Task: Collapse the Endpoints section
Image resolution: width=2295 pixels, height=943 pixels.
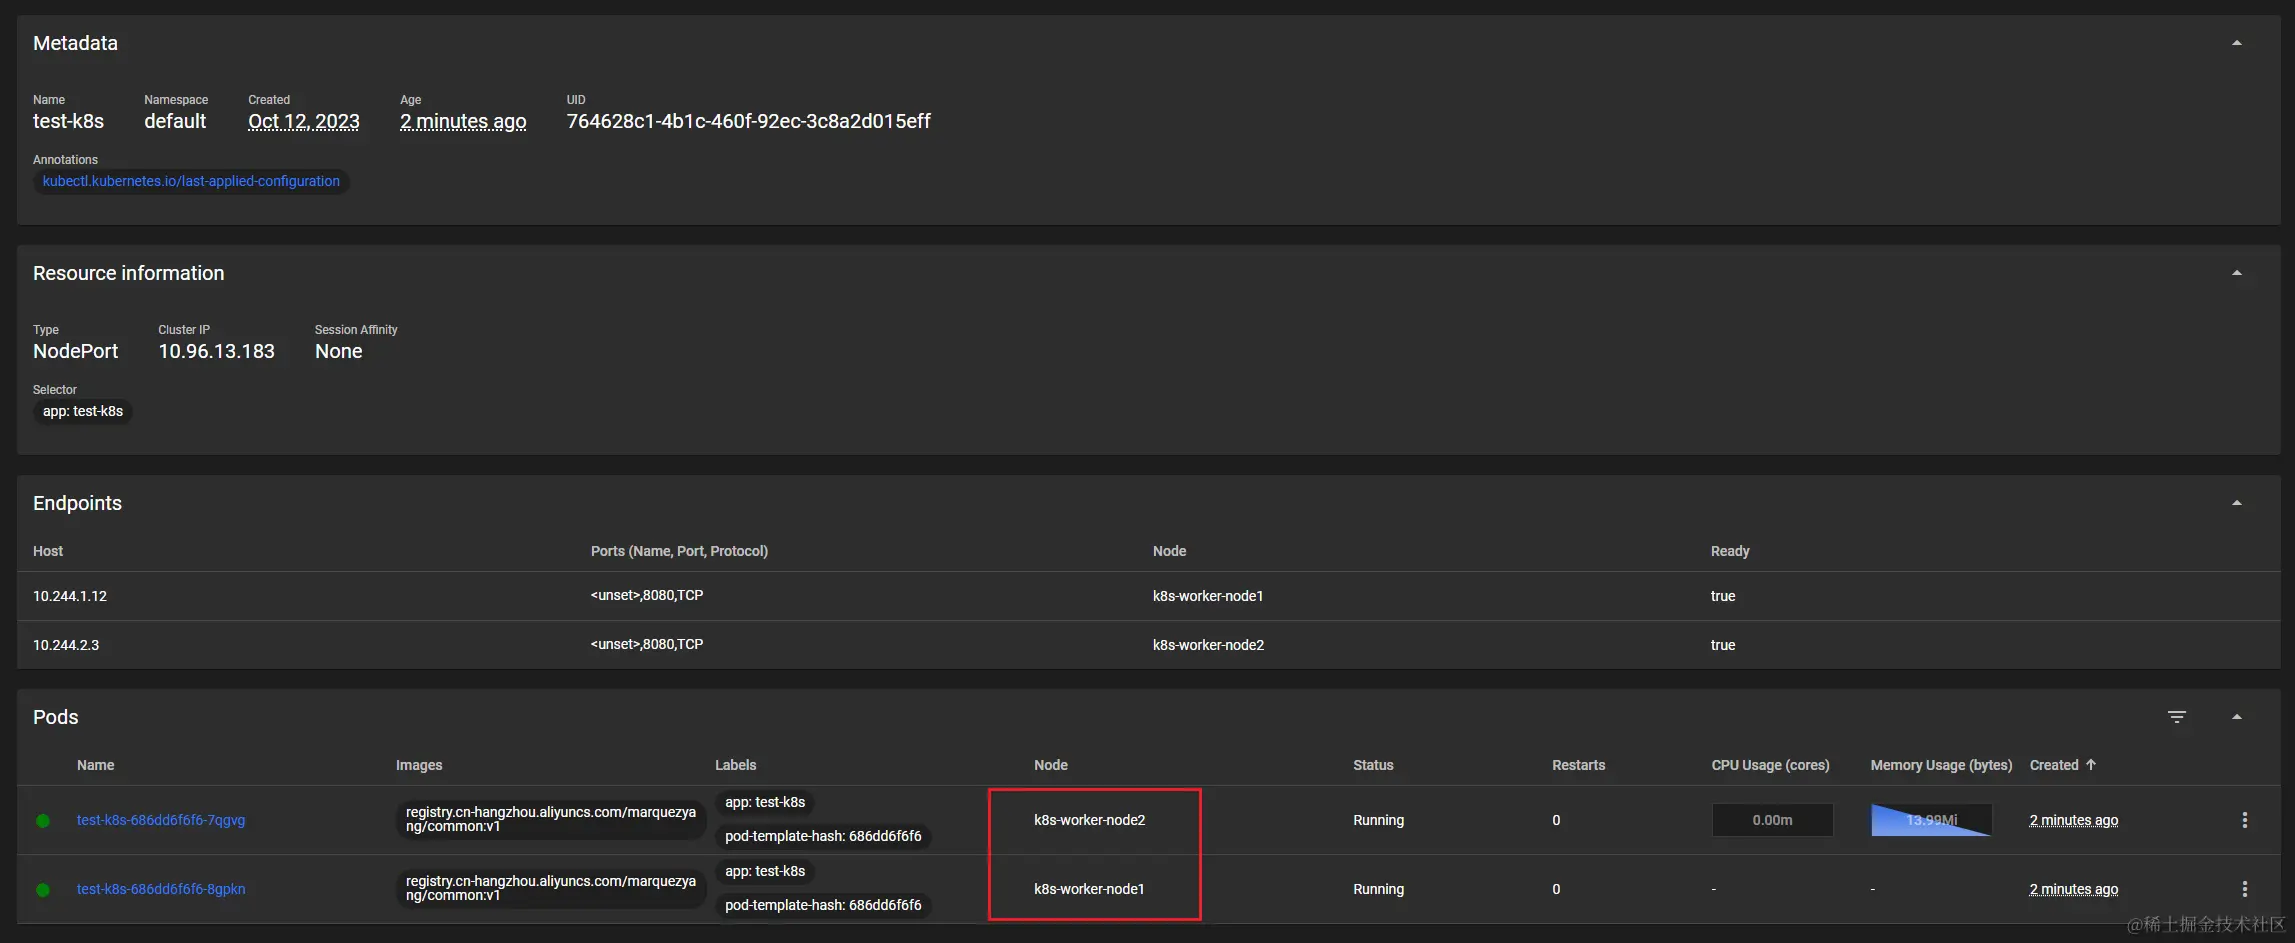Action: [x=2236, y=503]
